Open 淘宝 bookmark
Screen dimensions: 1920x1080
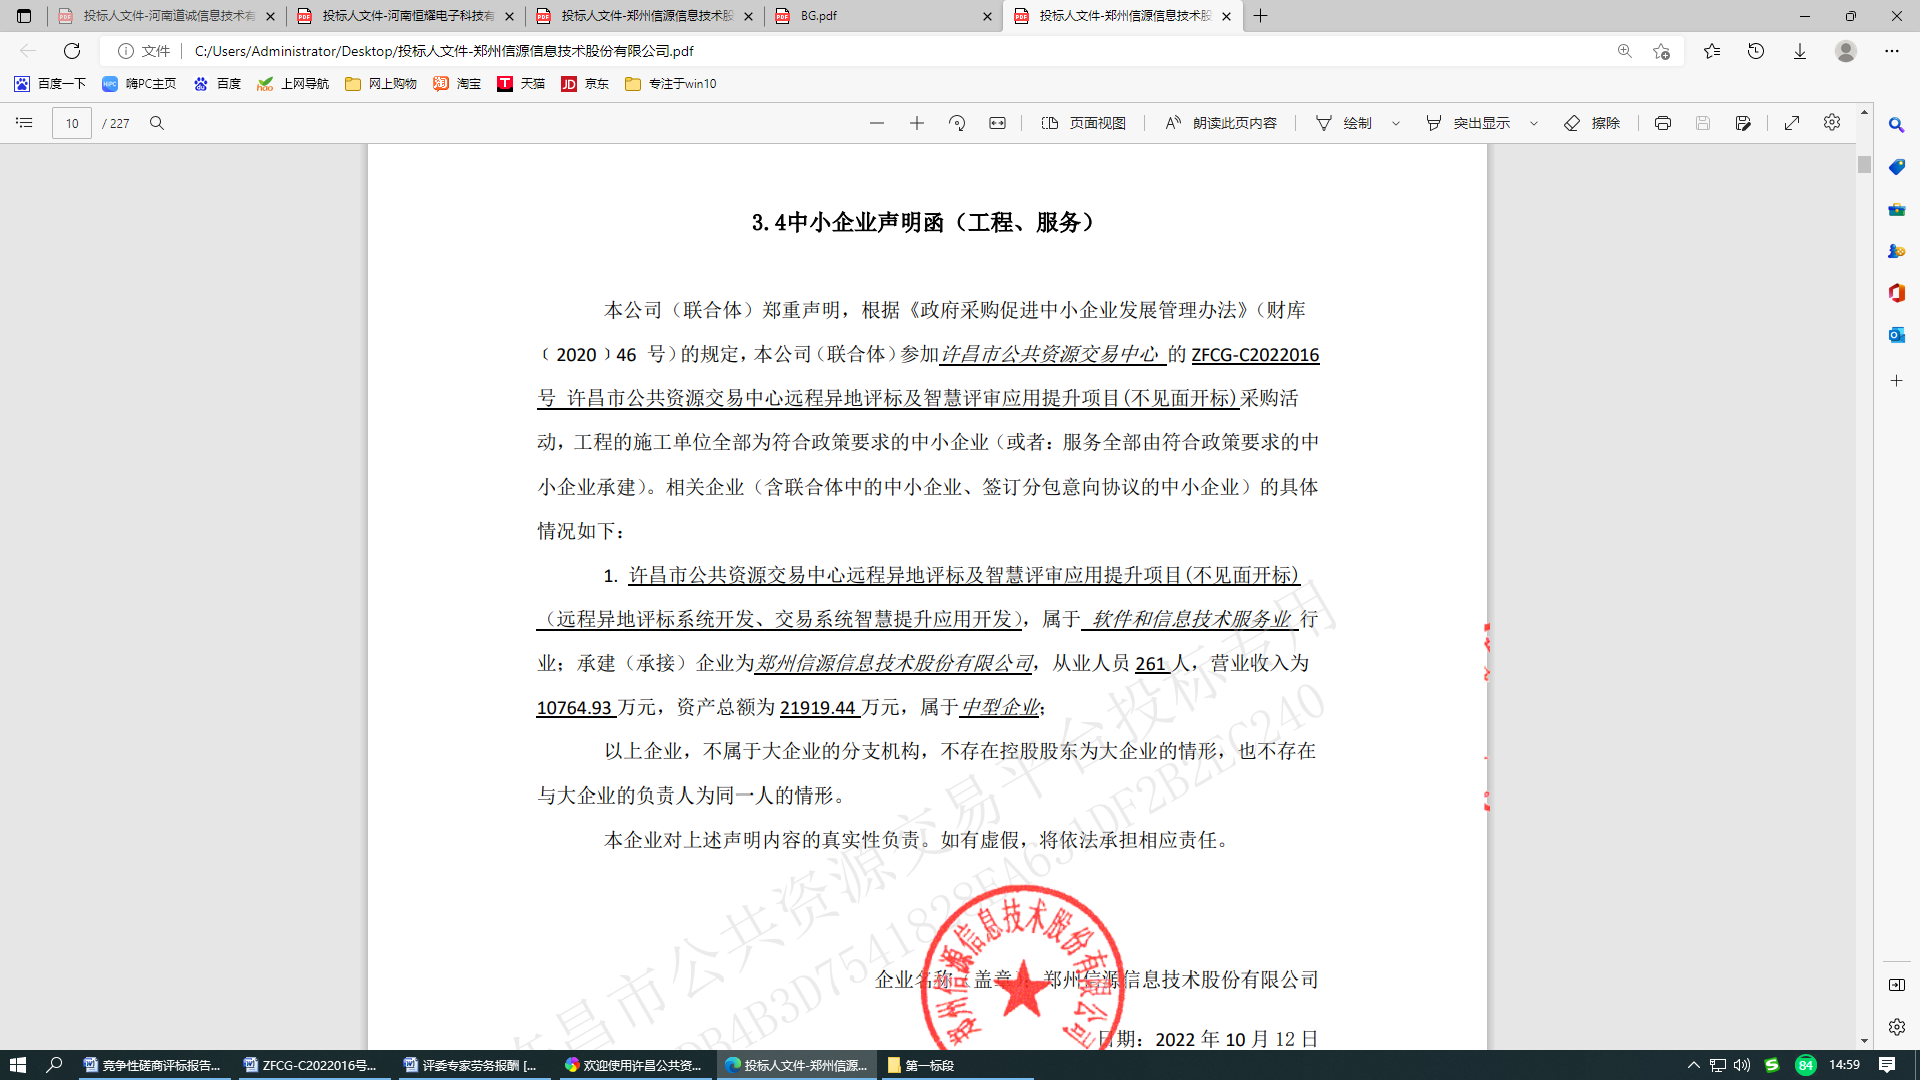tap(457, 84)
